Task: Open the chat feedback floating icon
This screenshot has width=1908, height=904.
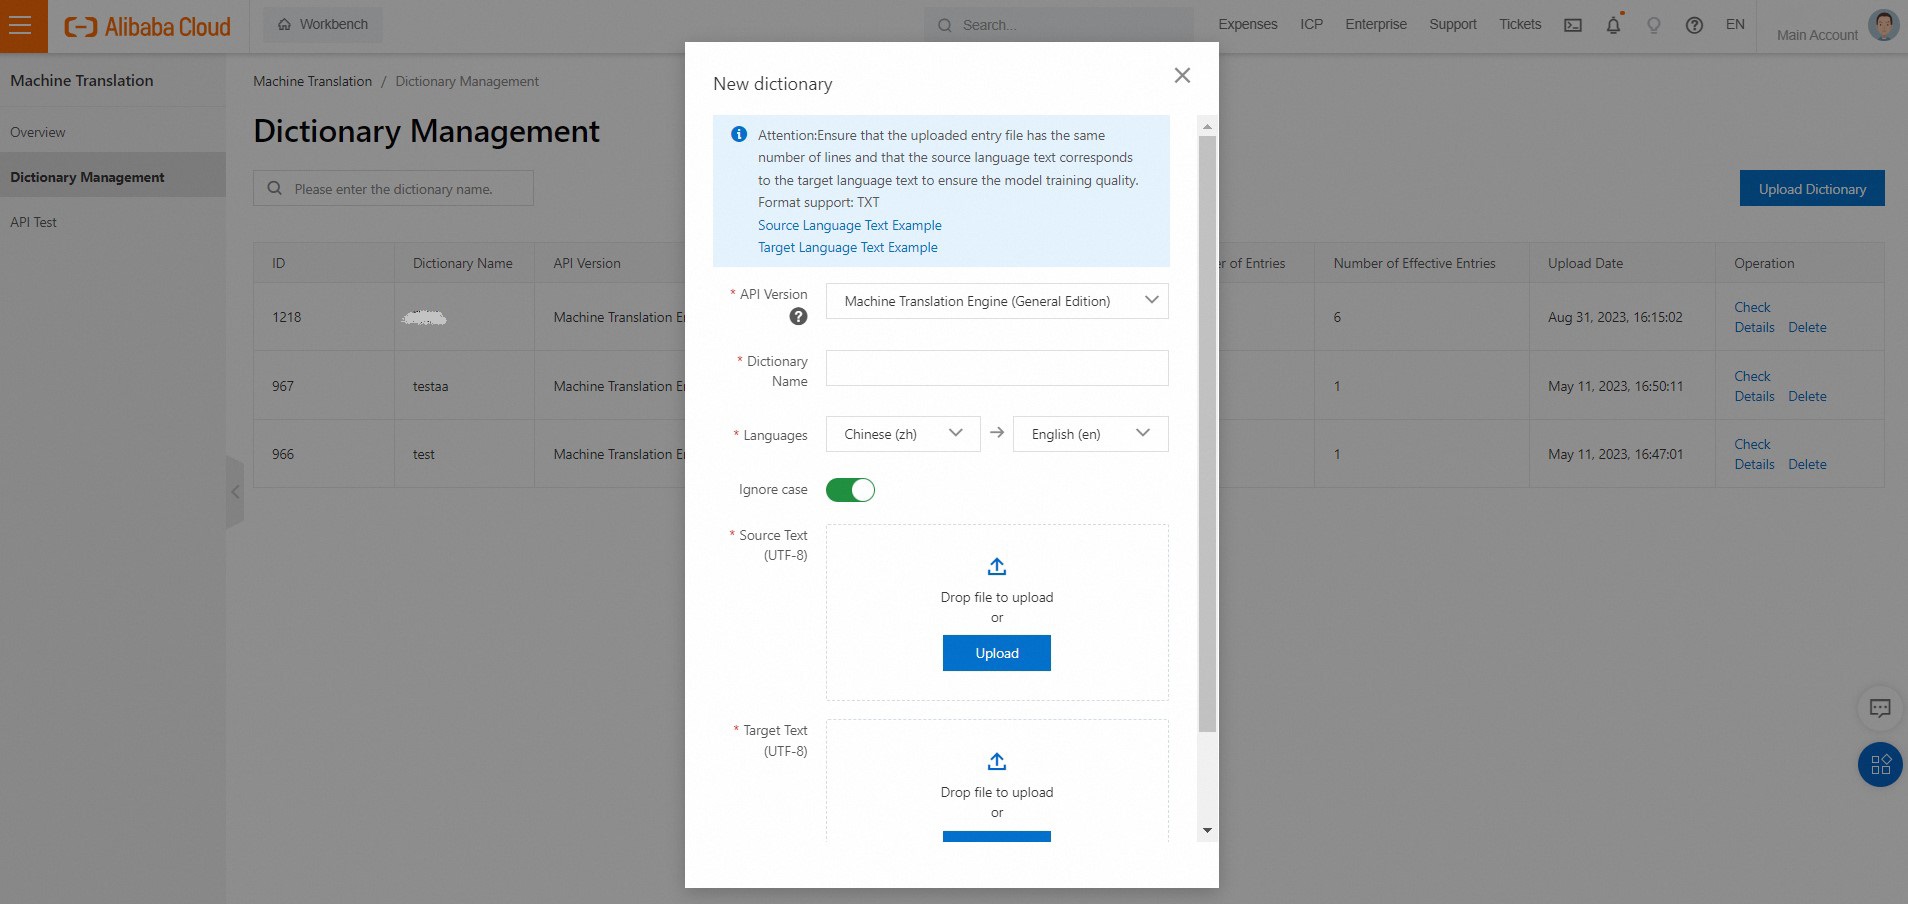Action: pos(1880,708)
